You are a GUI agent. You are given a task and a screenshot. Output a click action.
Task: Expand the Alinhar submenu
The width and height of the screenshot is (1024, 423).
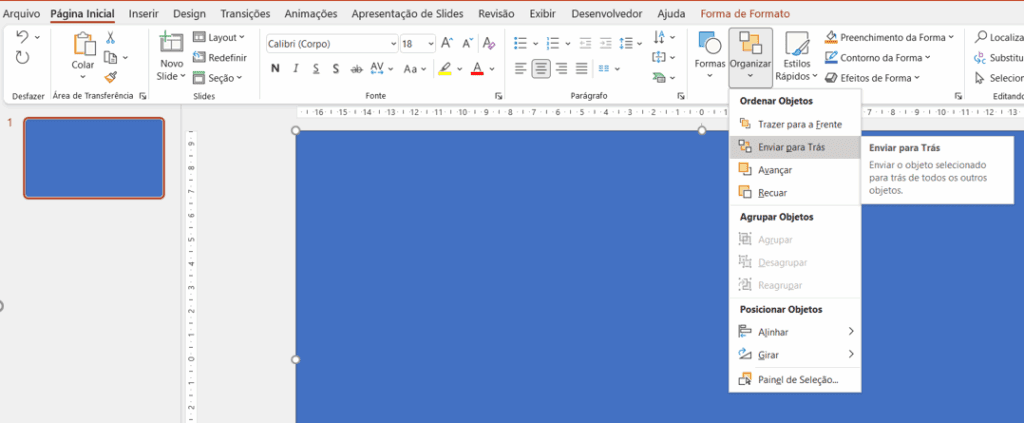click(x=795, y=332)
